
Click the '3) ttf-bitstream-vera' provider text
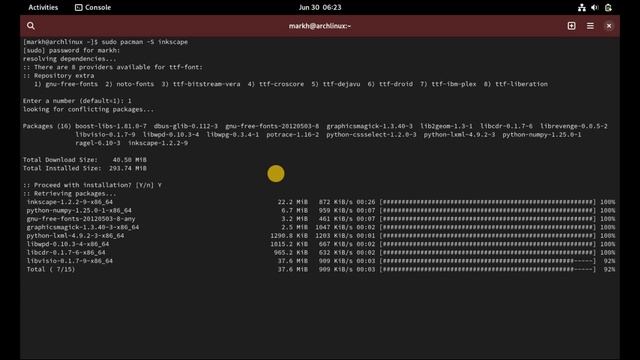tap(201, 84)
